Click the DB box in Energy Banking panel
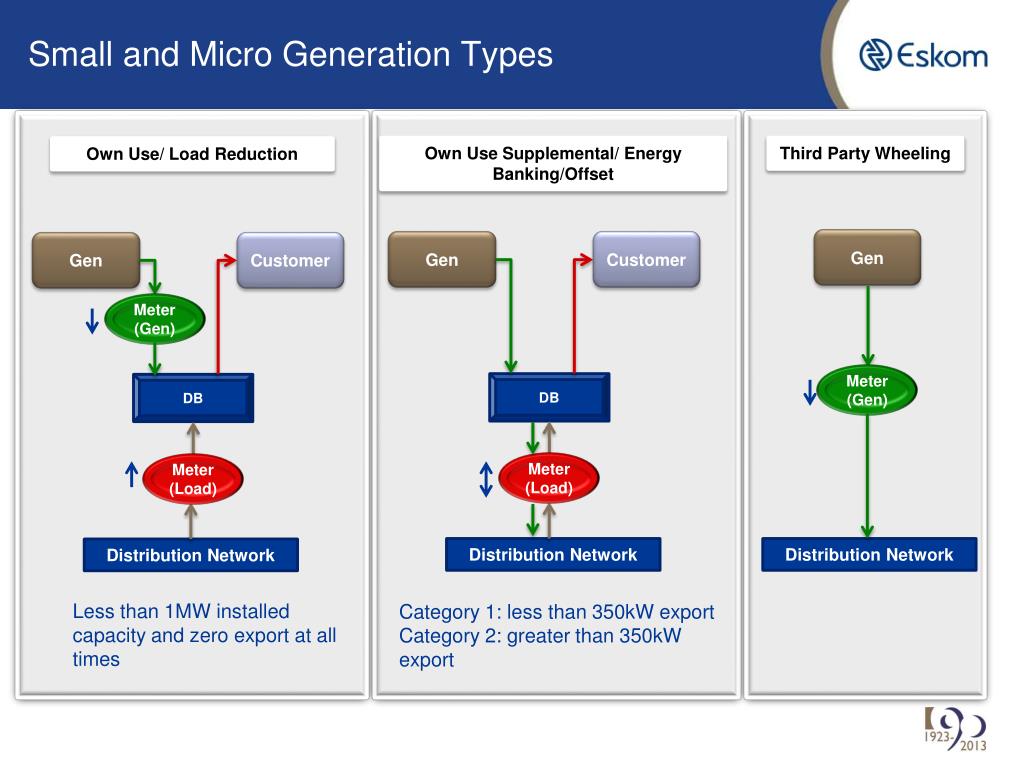The height and width of the screenshot is (768, 1024). pos(549,397)
